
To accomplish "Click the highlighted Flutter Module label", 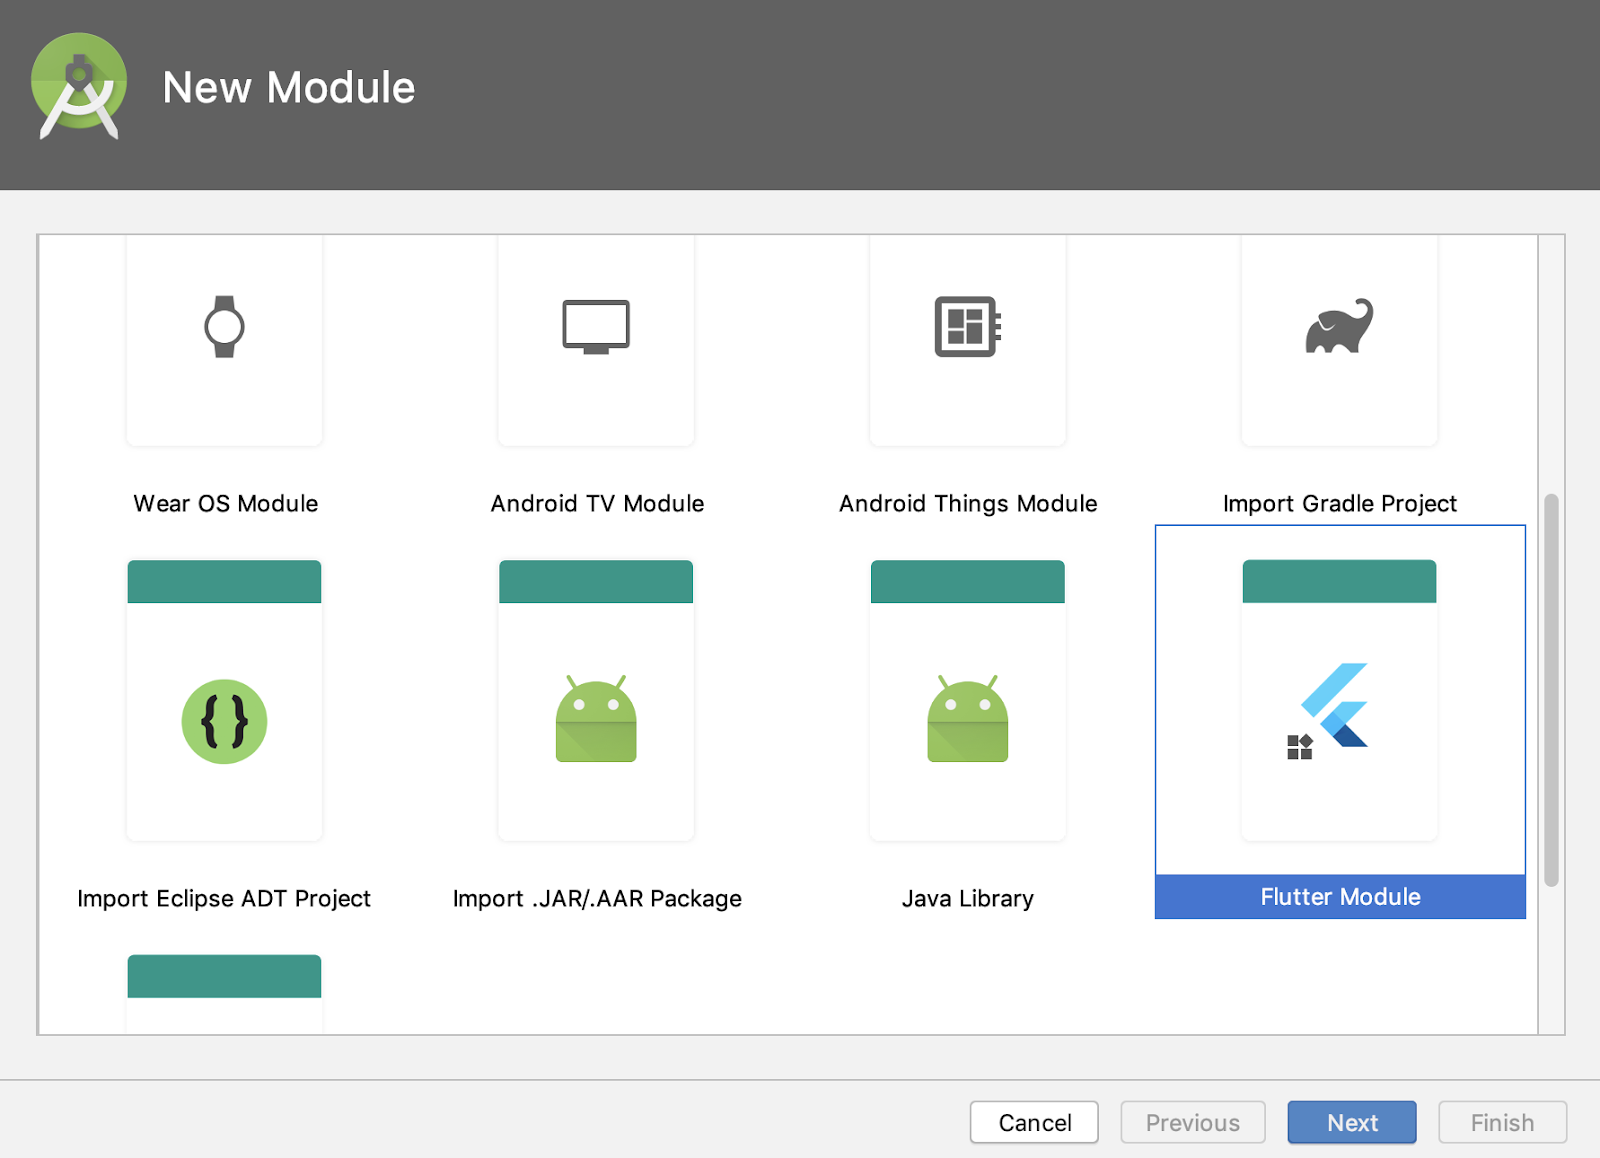I will (1340, 897).
